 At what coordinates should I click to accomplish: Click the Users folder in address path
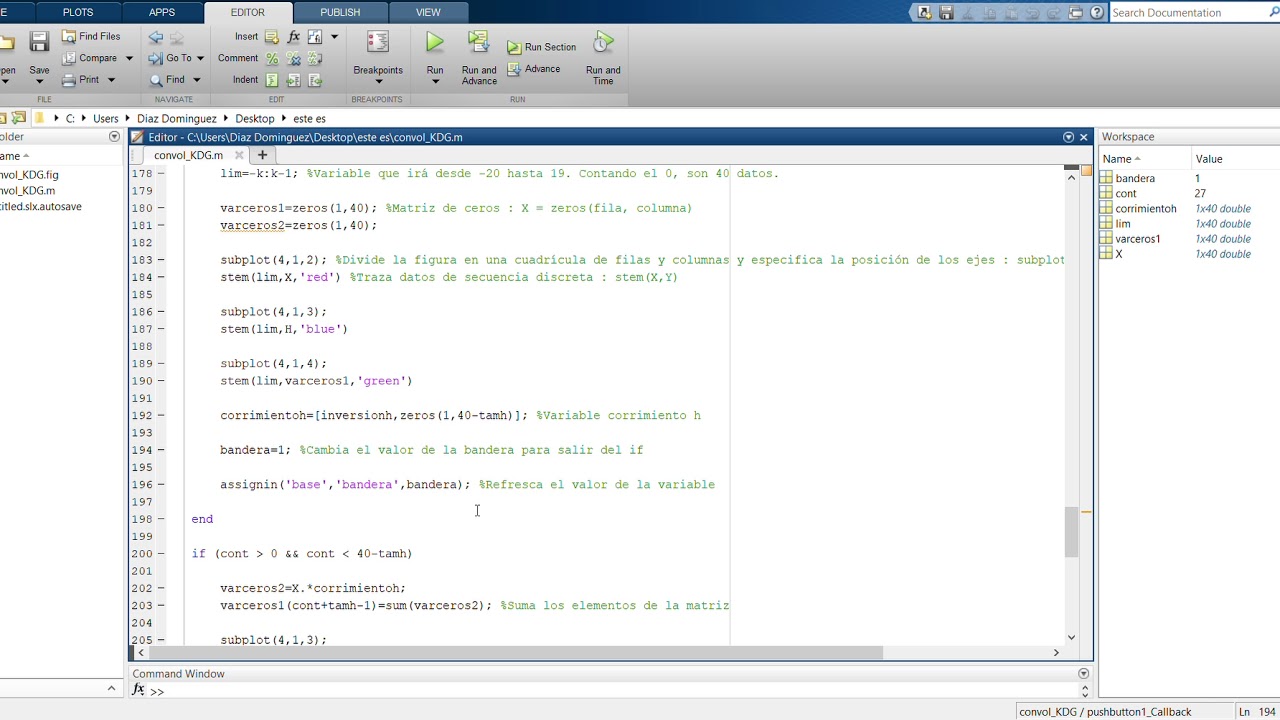coord(106,118)
